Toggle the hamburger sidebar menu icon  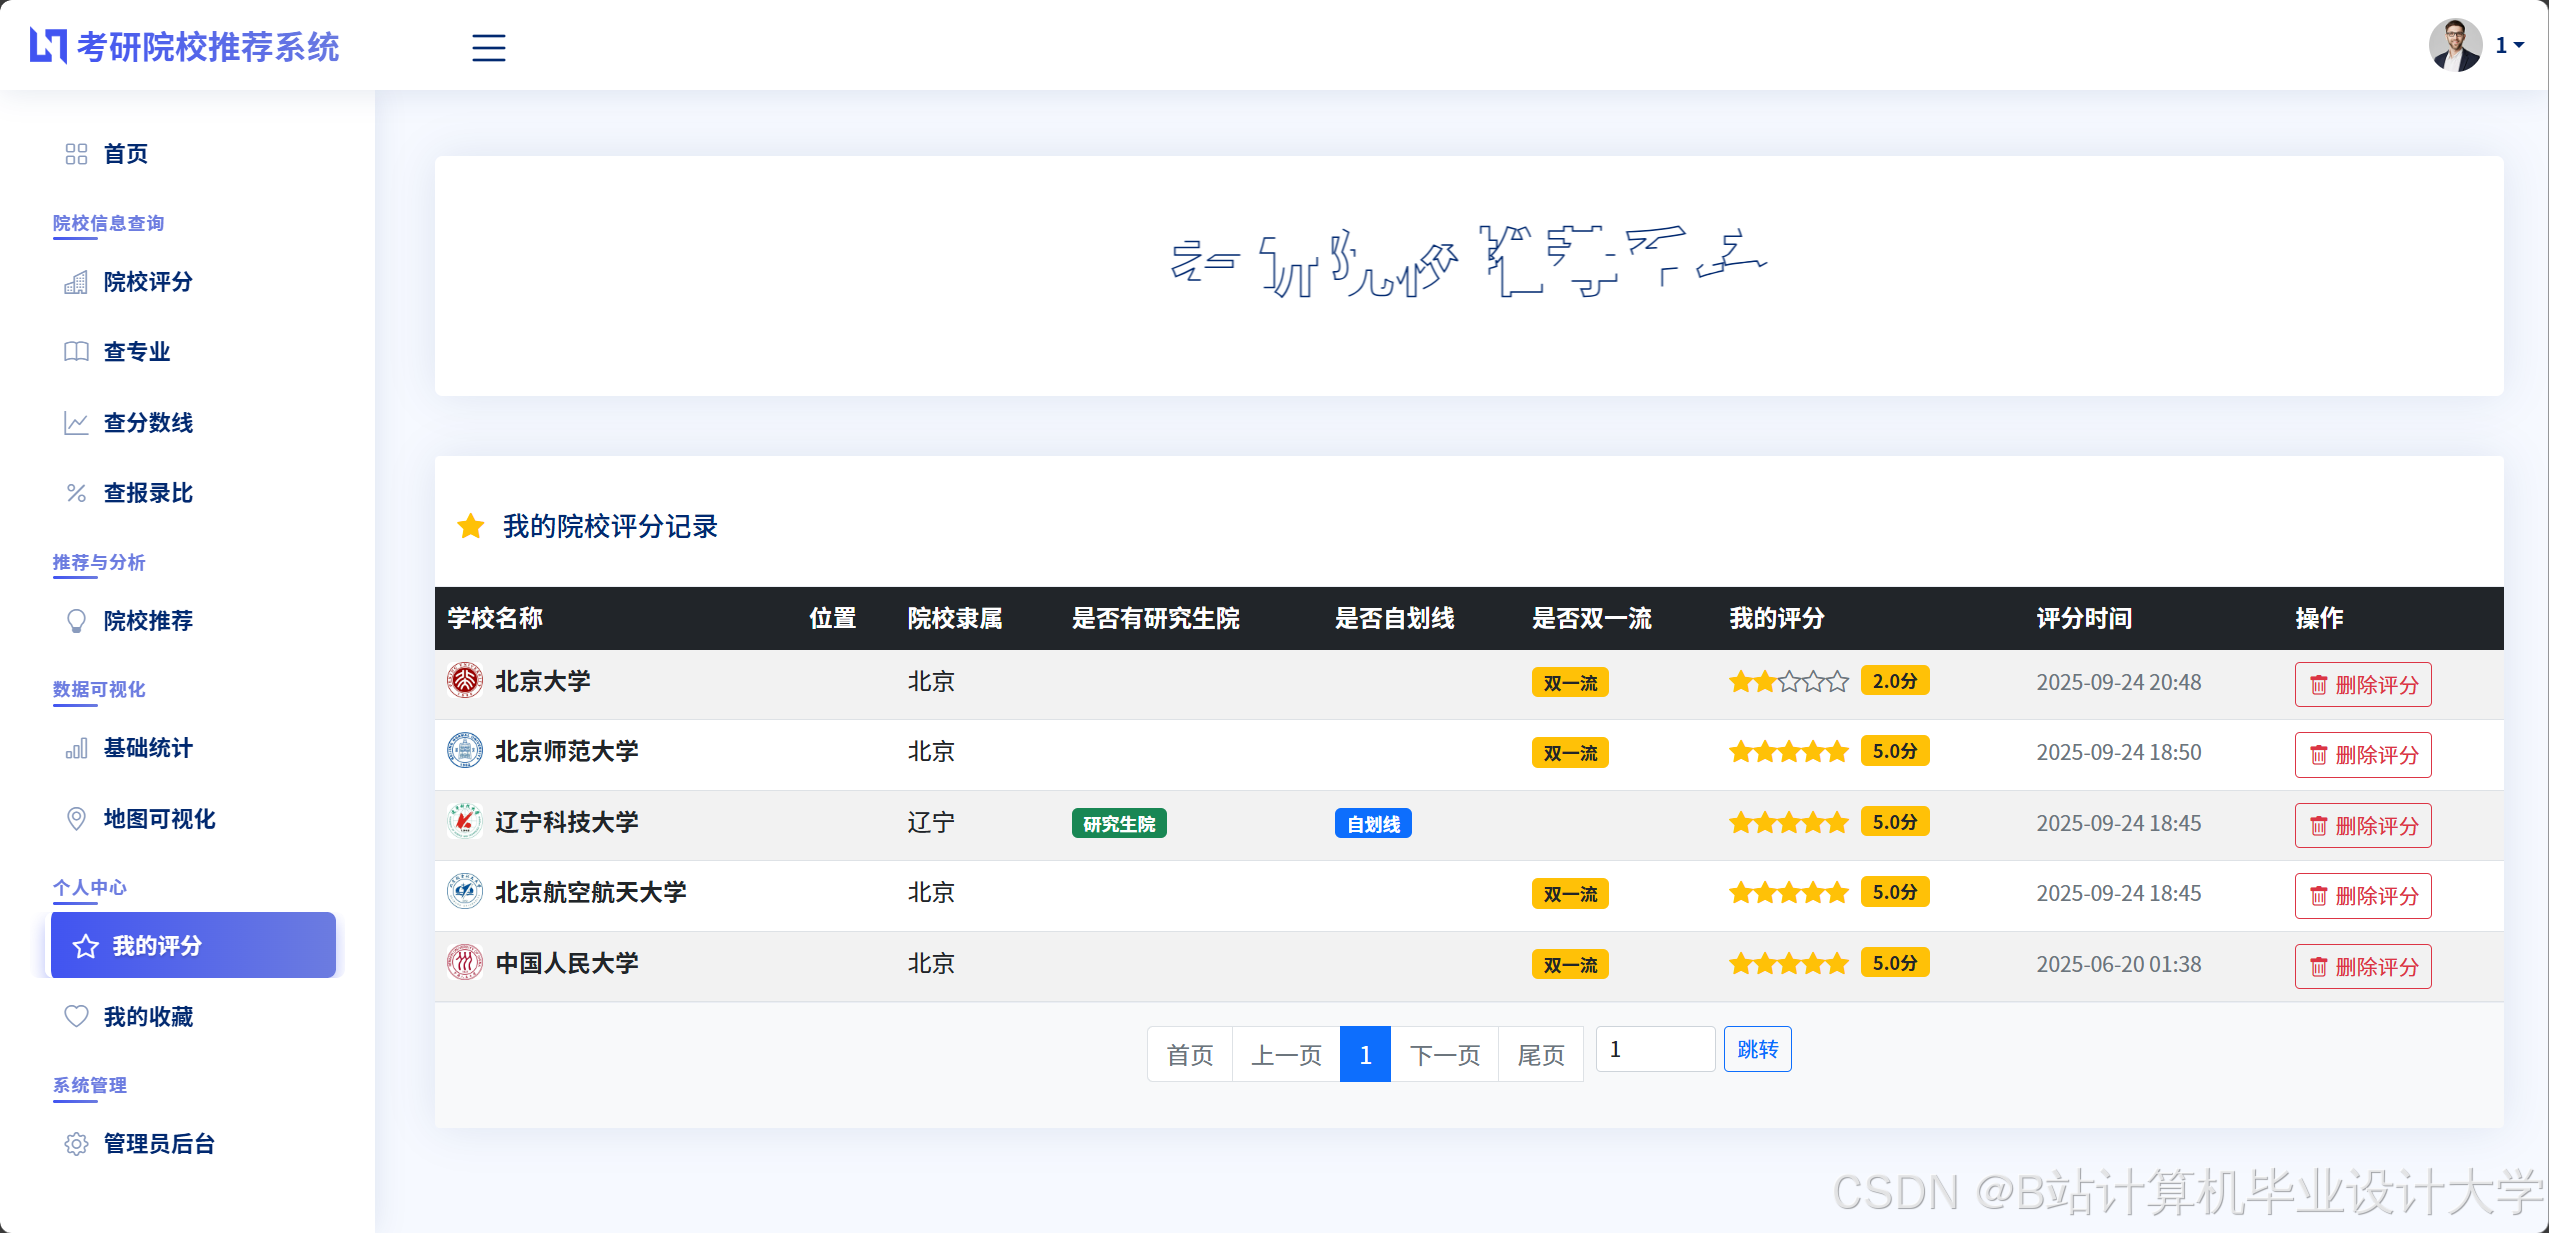[488, 47]
